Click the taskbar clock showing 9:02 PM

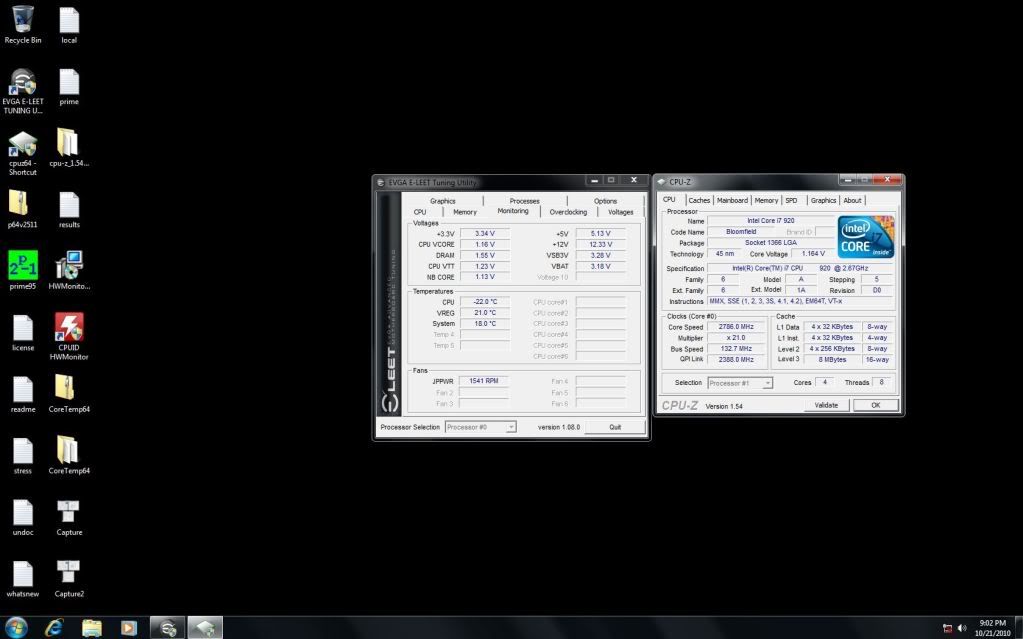pyautogui.click(x=992, y=628)
